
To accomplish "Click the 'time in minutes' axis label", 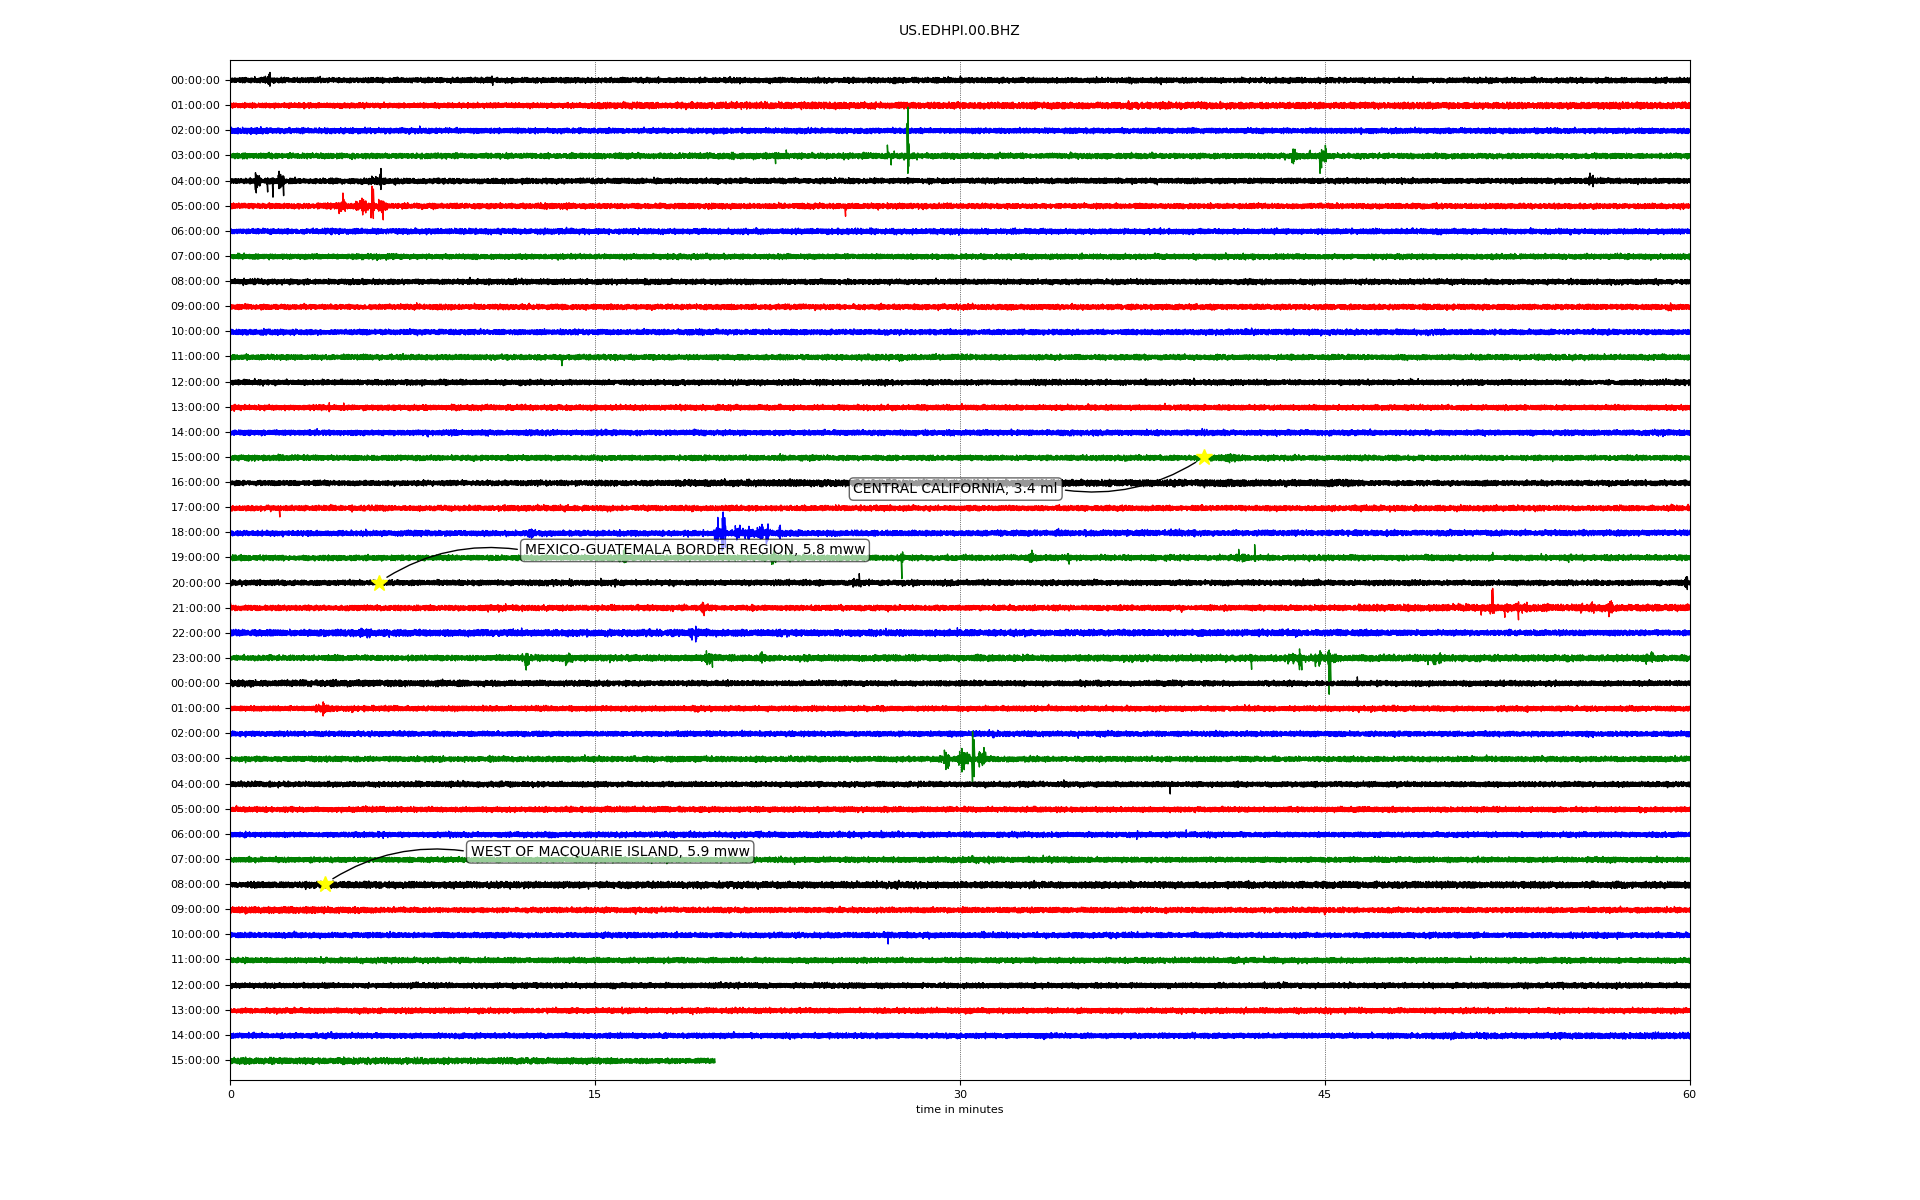I will (x=959, y=1110).
